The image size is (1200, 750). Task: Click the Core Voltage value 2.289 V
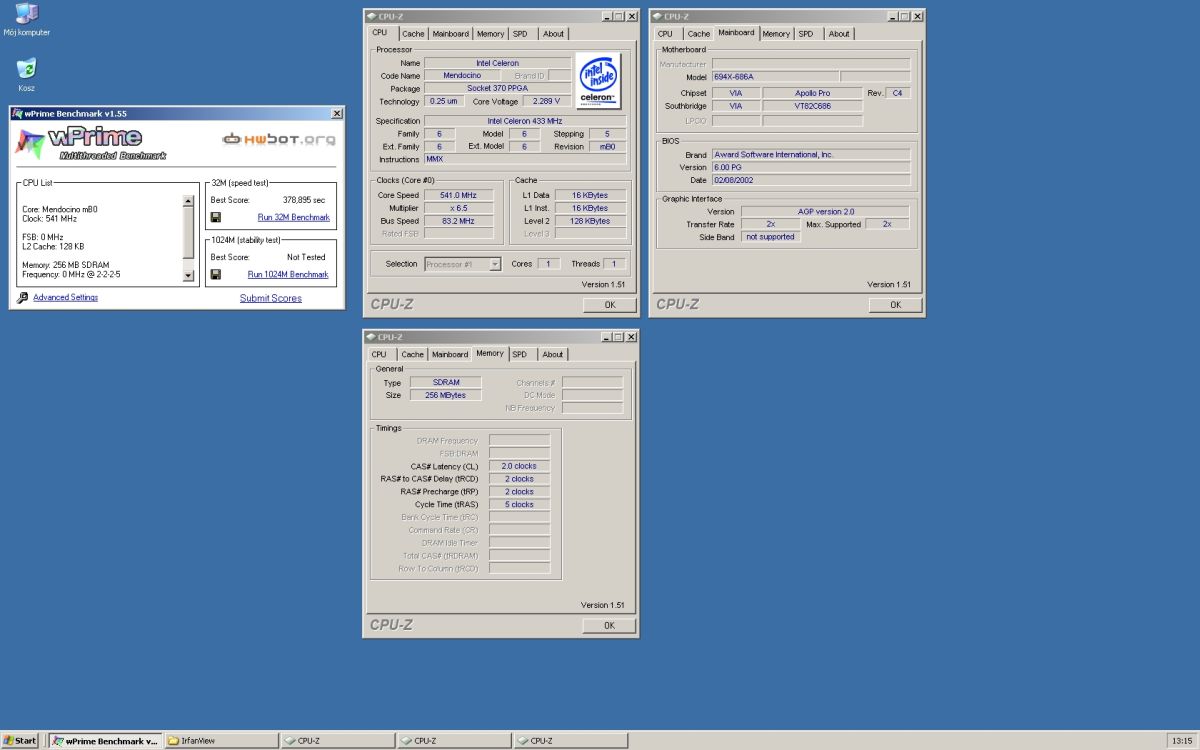click(x=546, y=101)
